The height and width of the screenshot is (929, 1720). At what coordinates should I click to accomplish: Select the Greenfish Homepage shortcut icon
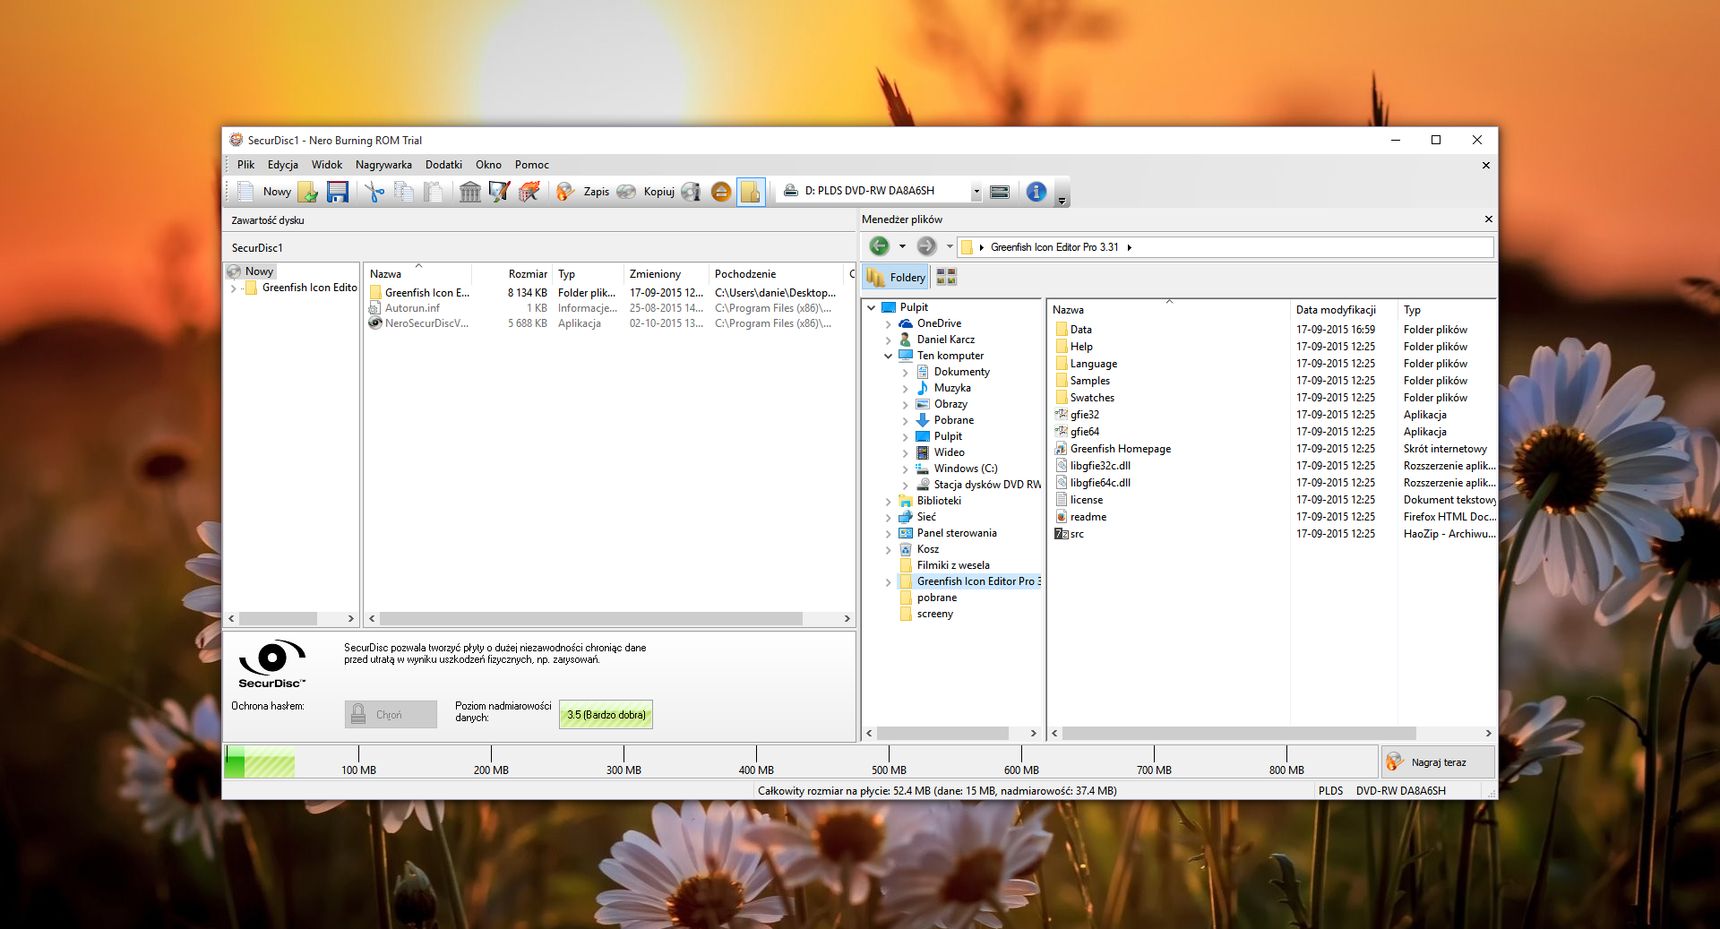1062,449
